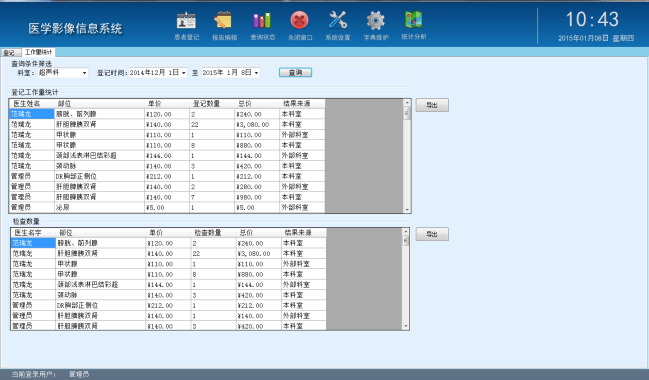Select the 工作量统计 tab
Screen dimensions: 649x380
[38, 52]
